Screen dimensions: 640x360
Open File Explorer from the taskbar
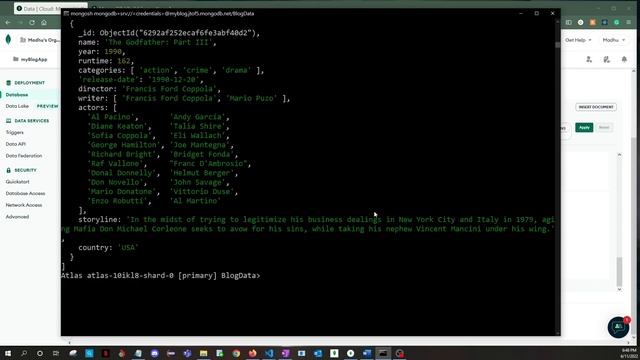coord(204,353)
